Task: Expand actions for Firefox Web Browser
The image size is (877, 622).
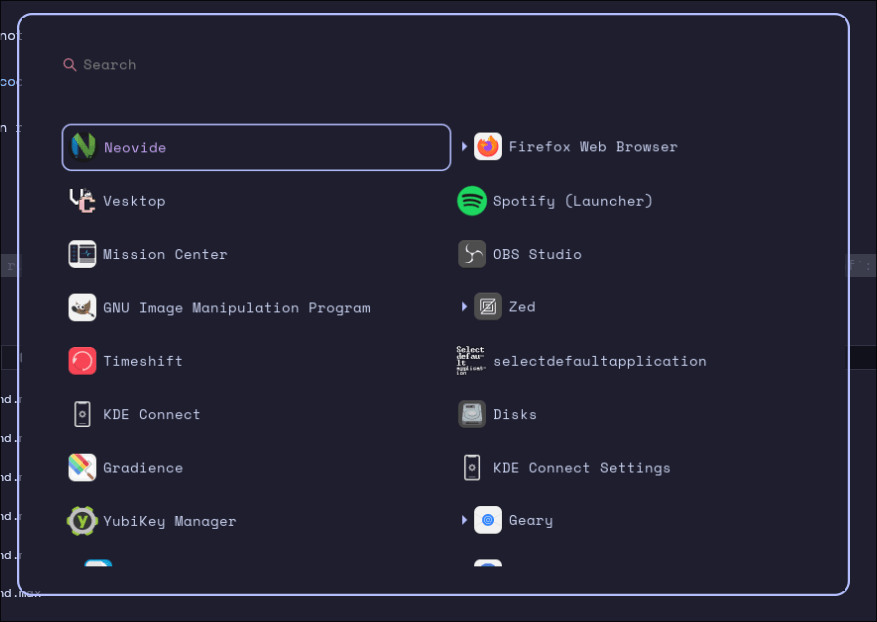Action: [463, 146]
